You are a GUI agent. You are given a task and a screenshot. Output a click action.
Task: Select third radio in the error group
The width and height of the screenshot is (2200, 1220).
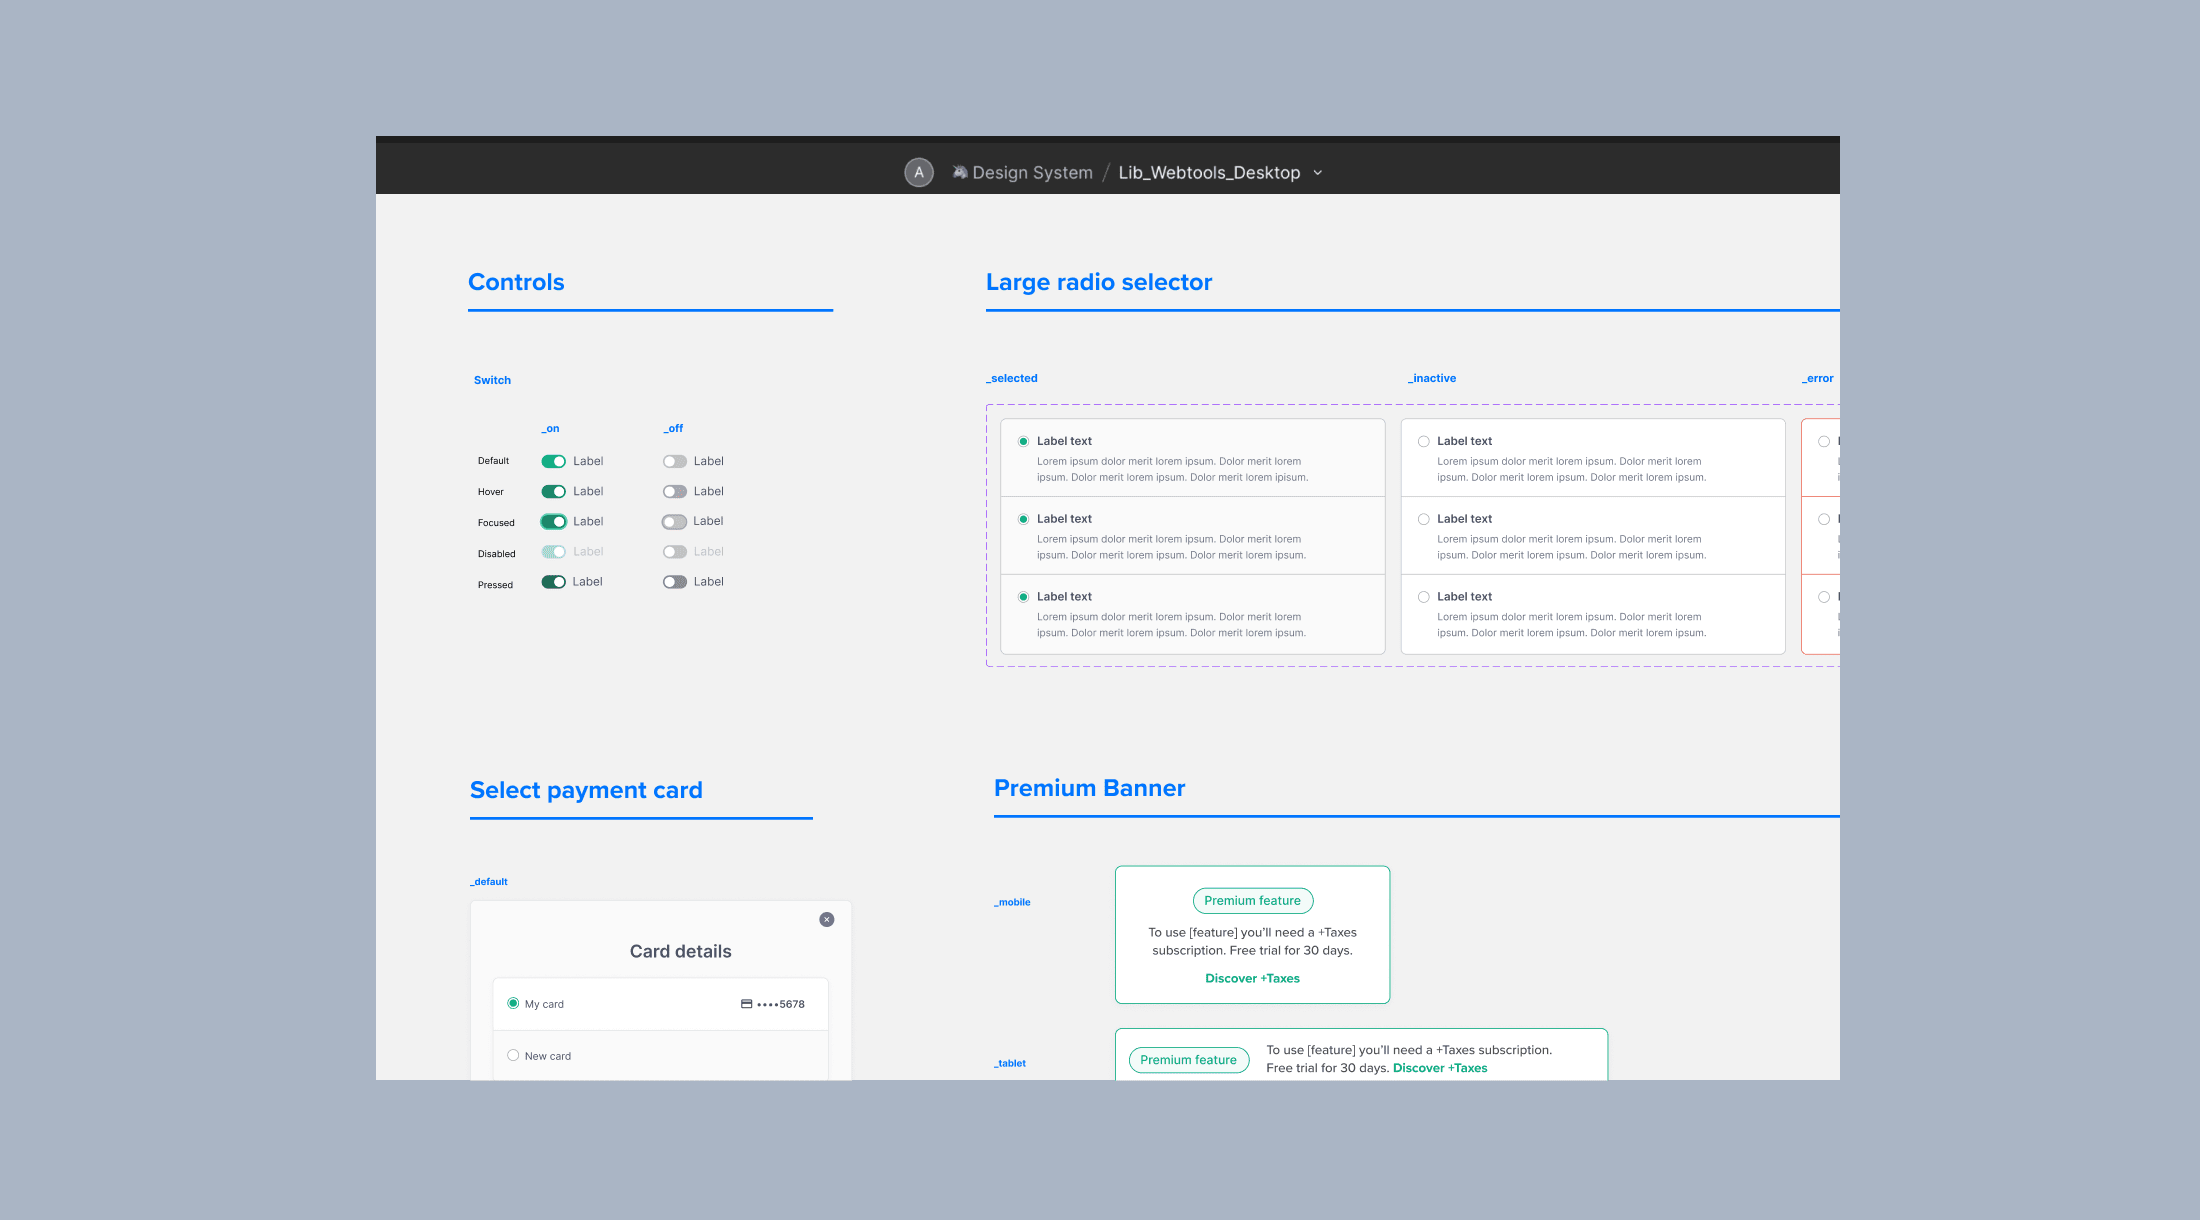pos(1824,597)
